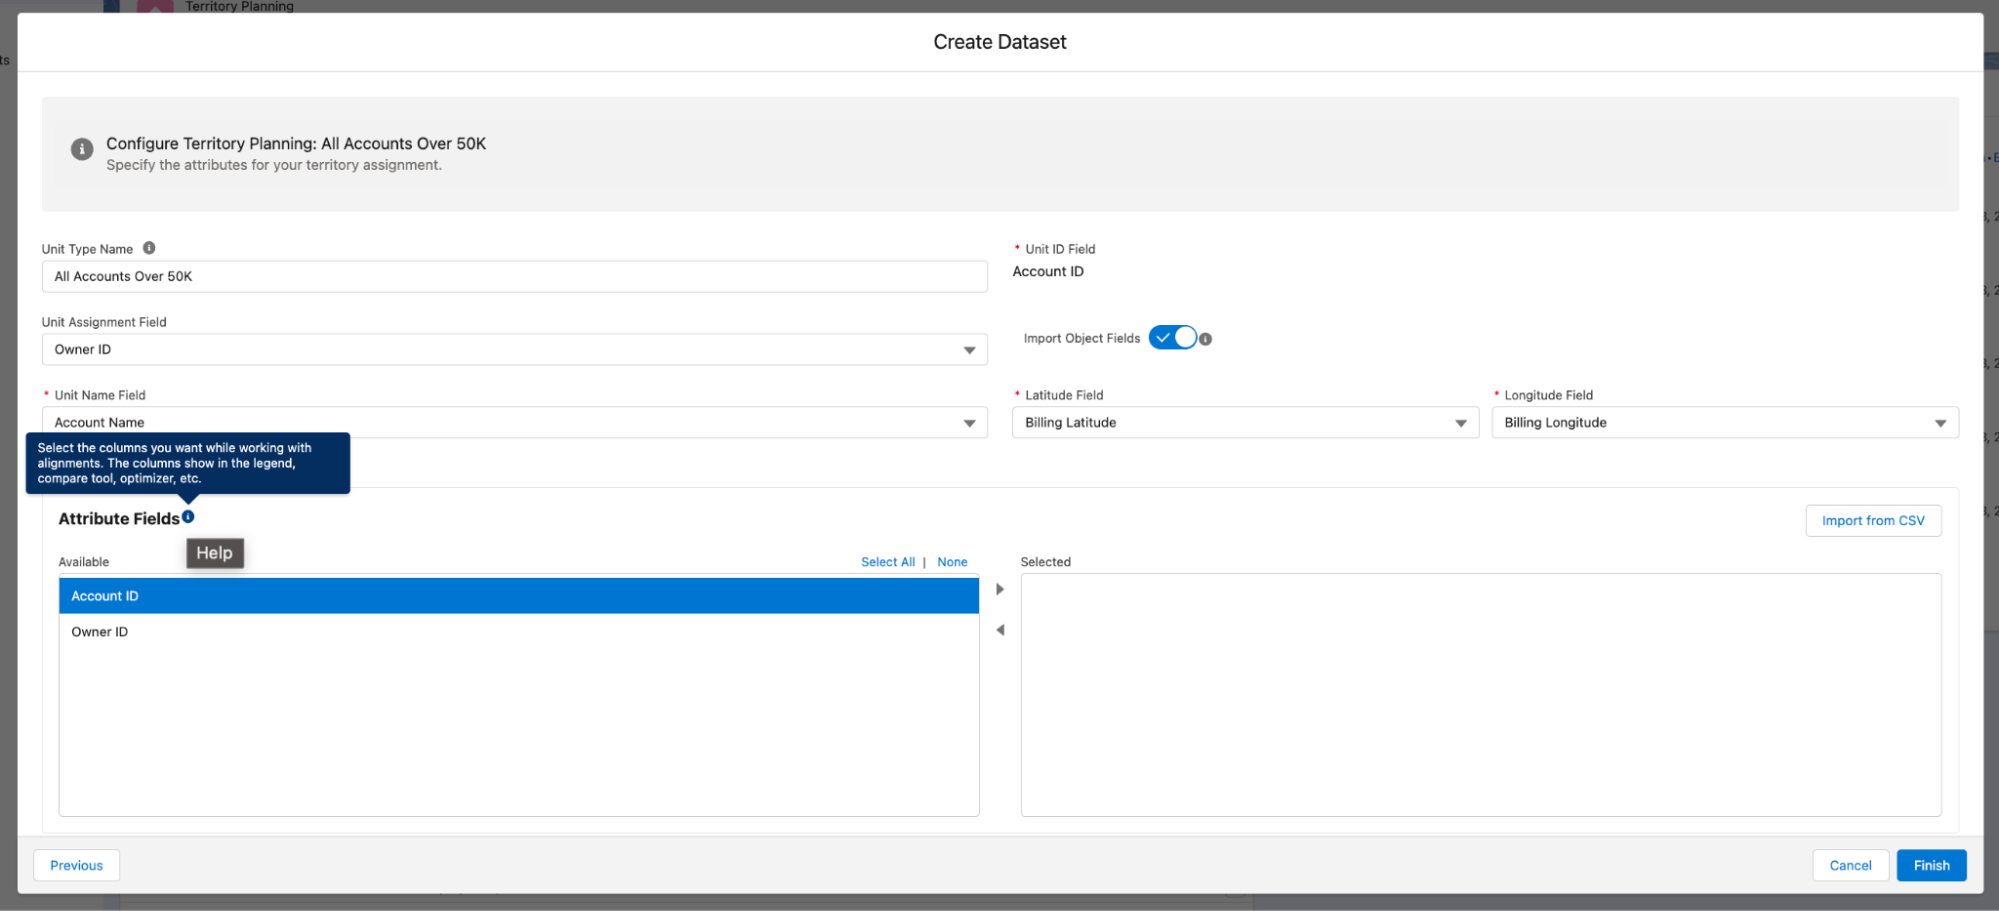
Task: Click the Unit Type Name info icon
Action: [x=149, y=248]
